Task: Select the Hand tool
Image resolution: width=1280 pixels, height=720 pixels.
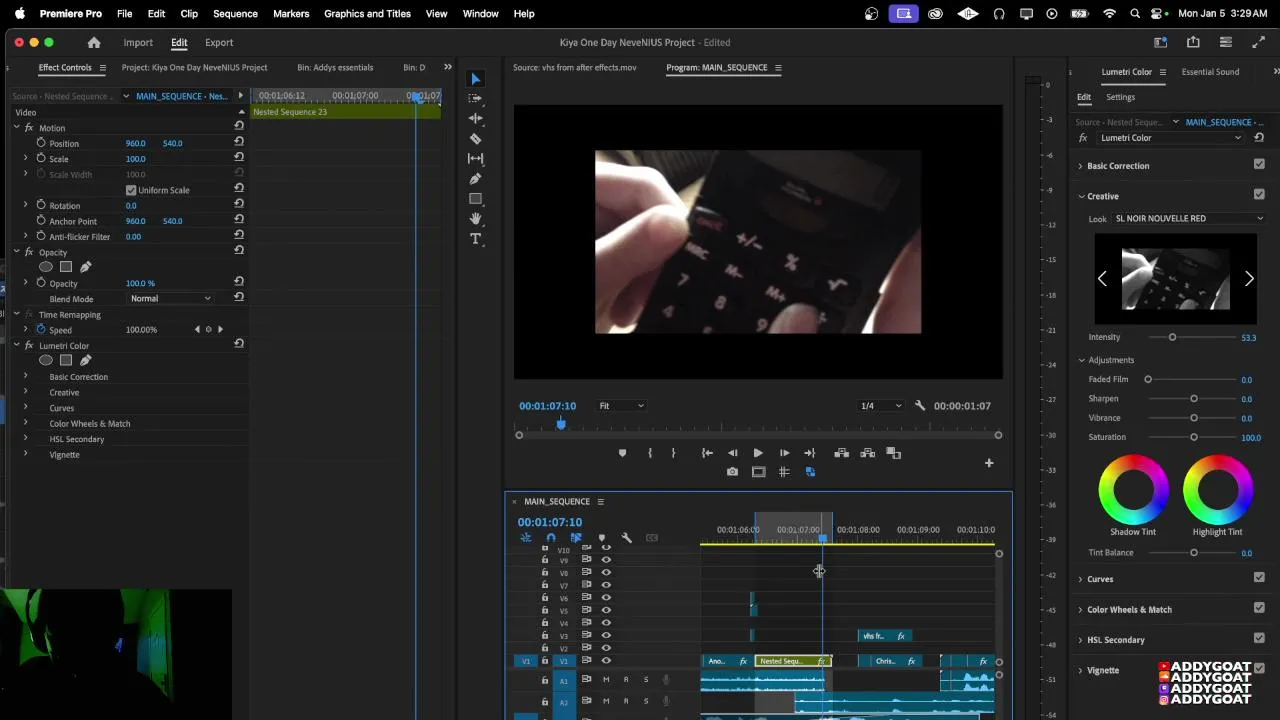Action: tap(475, 219)
